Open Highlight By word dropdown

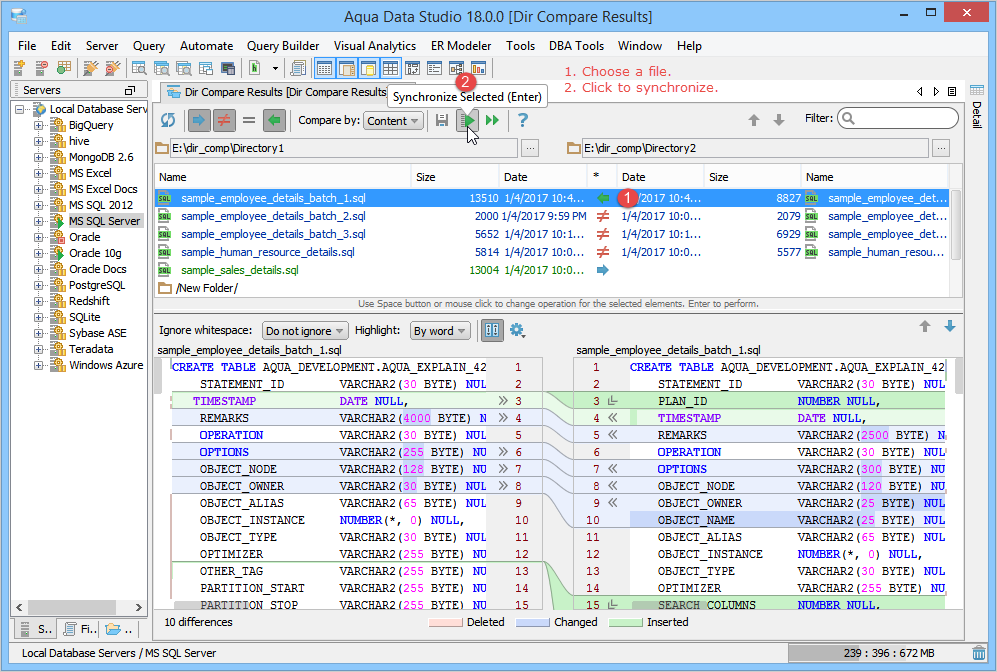[440, 331]
